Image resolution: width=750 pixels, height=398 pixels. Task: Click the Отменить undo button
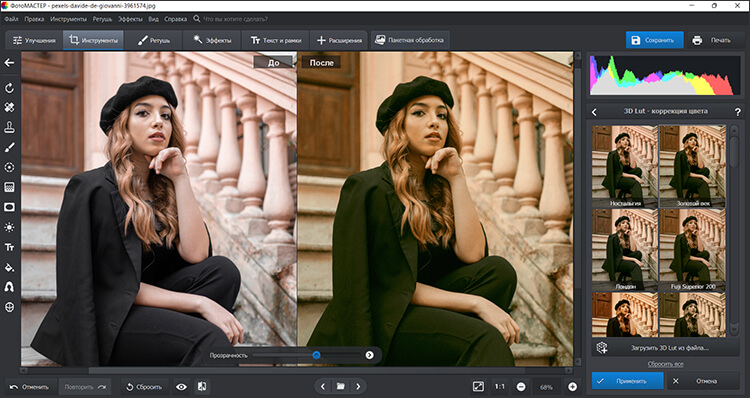(30, 387)
